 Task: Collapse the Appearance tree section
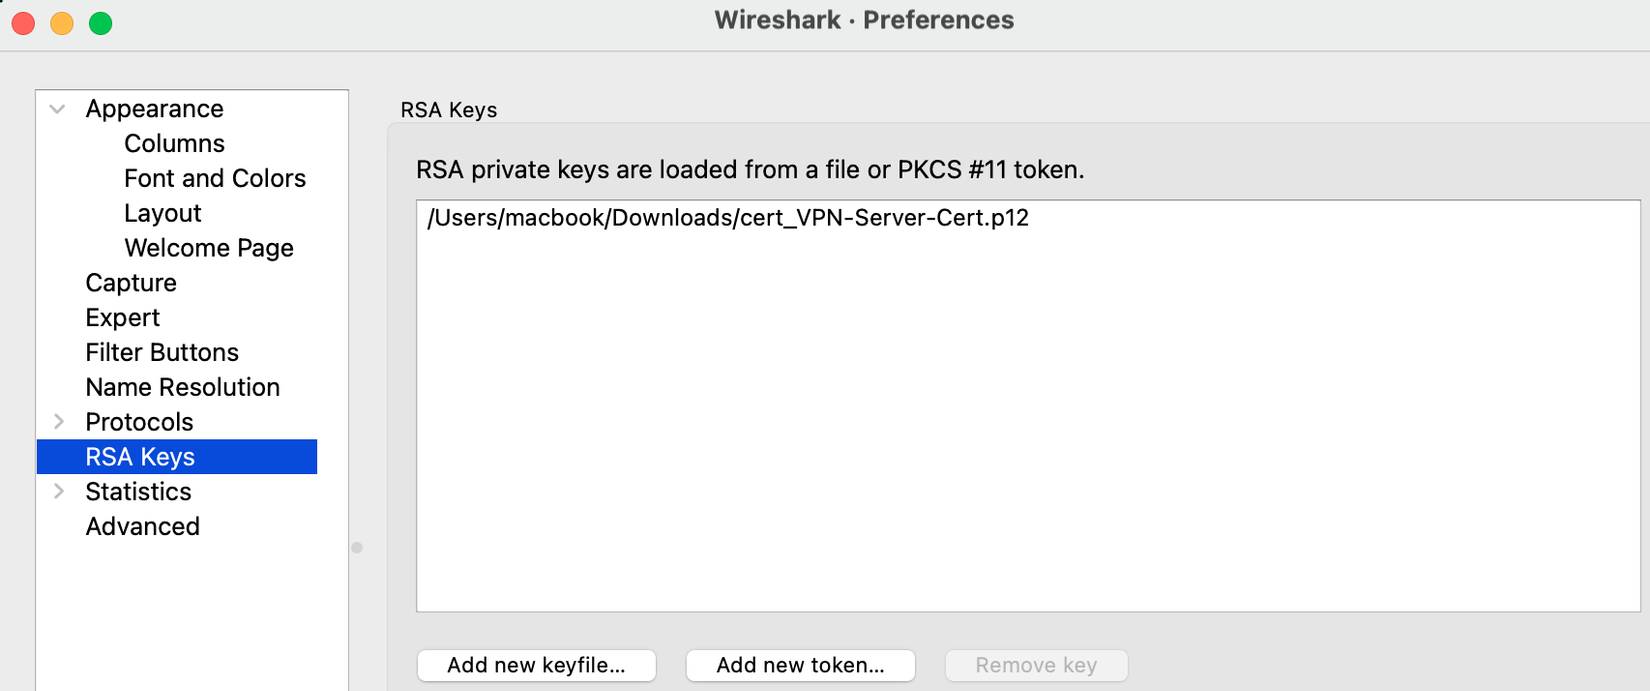(x=58, y=109)
